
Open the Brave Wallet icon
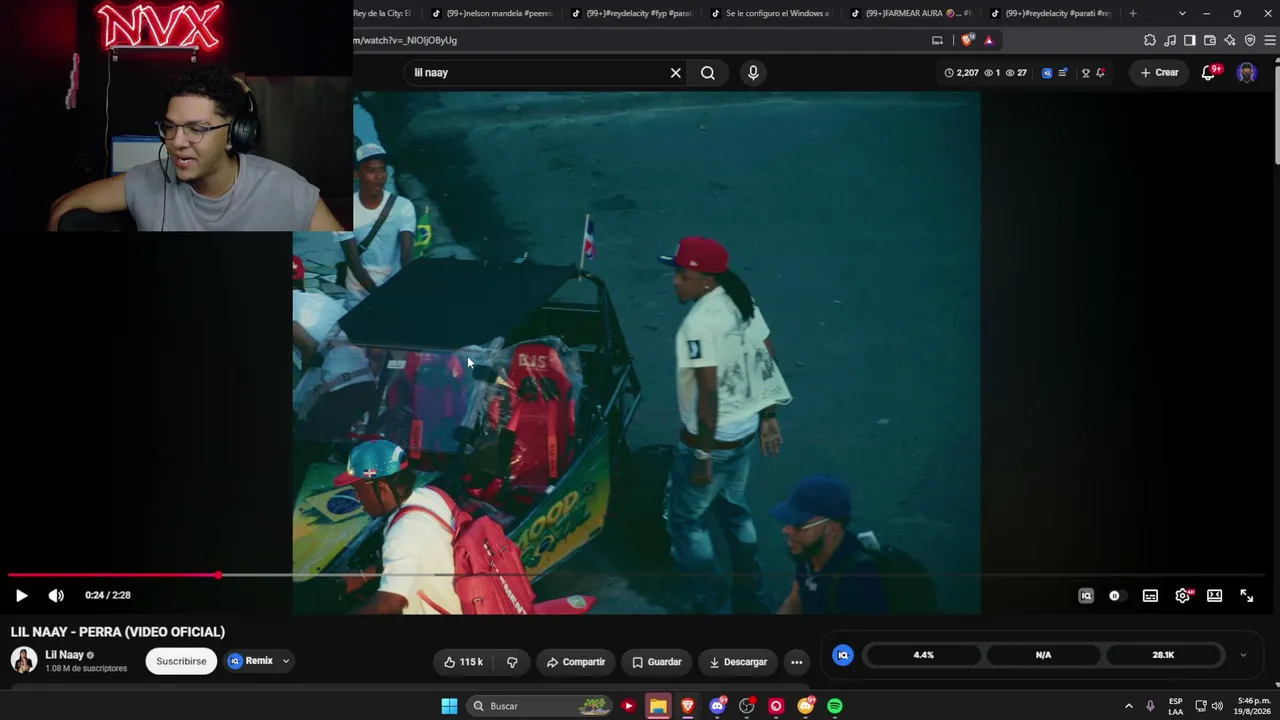click(1210, 40)
